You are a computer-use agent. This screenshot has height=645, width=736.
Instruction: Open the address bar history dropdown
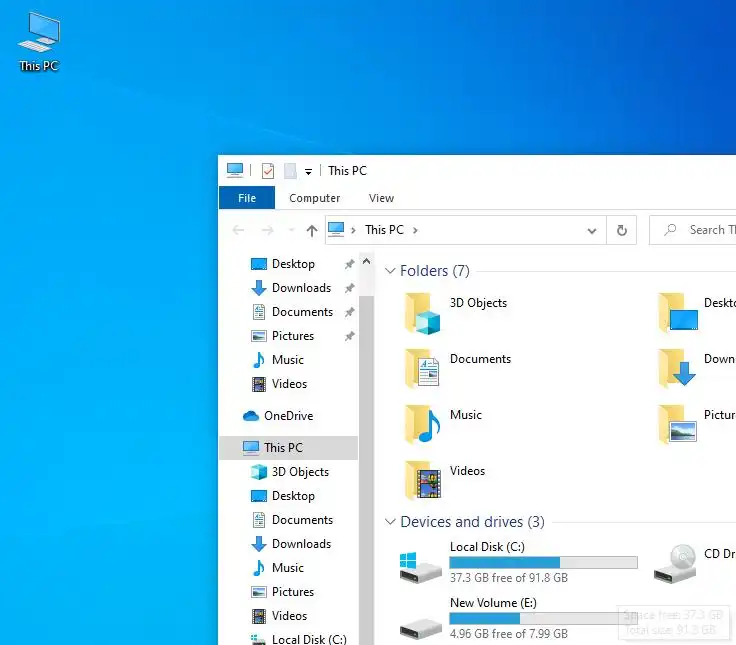click(592, 230)
